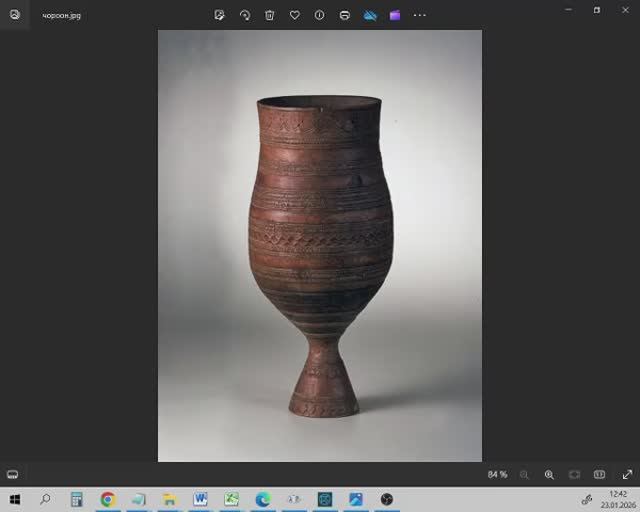Print the photo using the printer icon
The height and width of the screenshot is (512, 640).
point(345,15)
